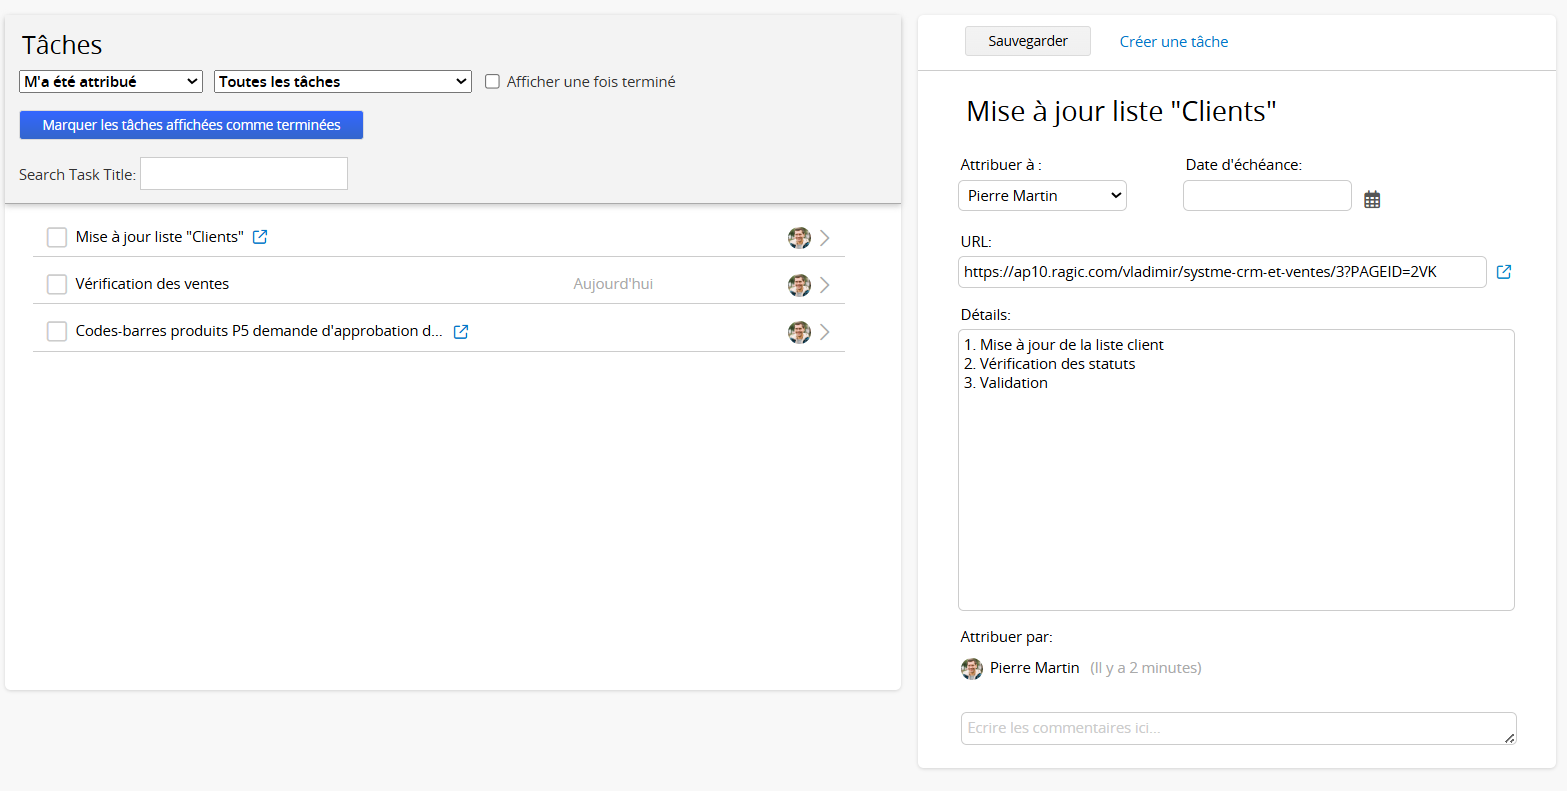Click Pierre Martin avatar under Attribuer par

[x=972, y=668]
